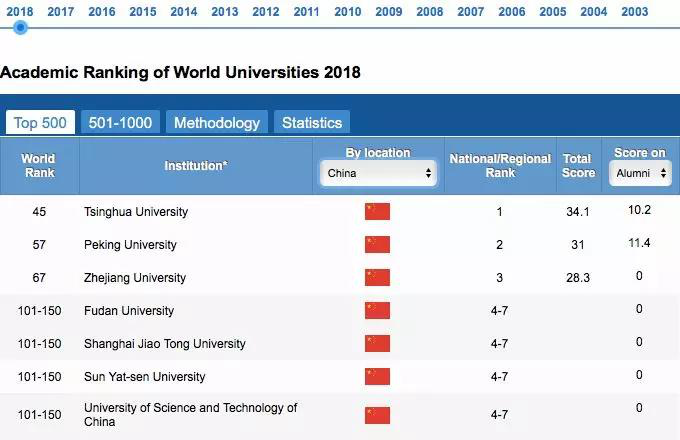Open the By location China dropdown
The image size is (680, 440).
pos(378,173)
